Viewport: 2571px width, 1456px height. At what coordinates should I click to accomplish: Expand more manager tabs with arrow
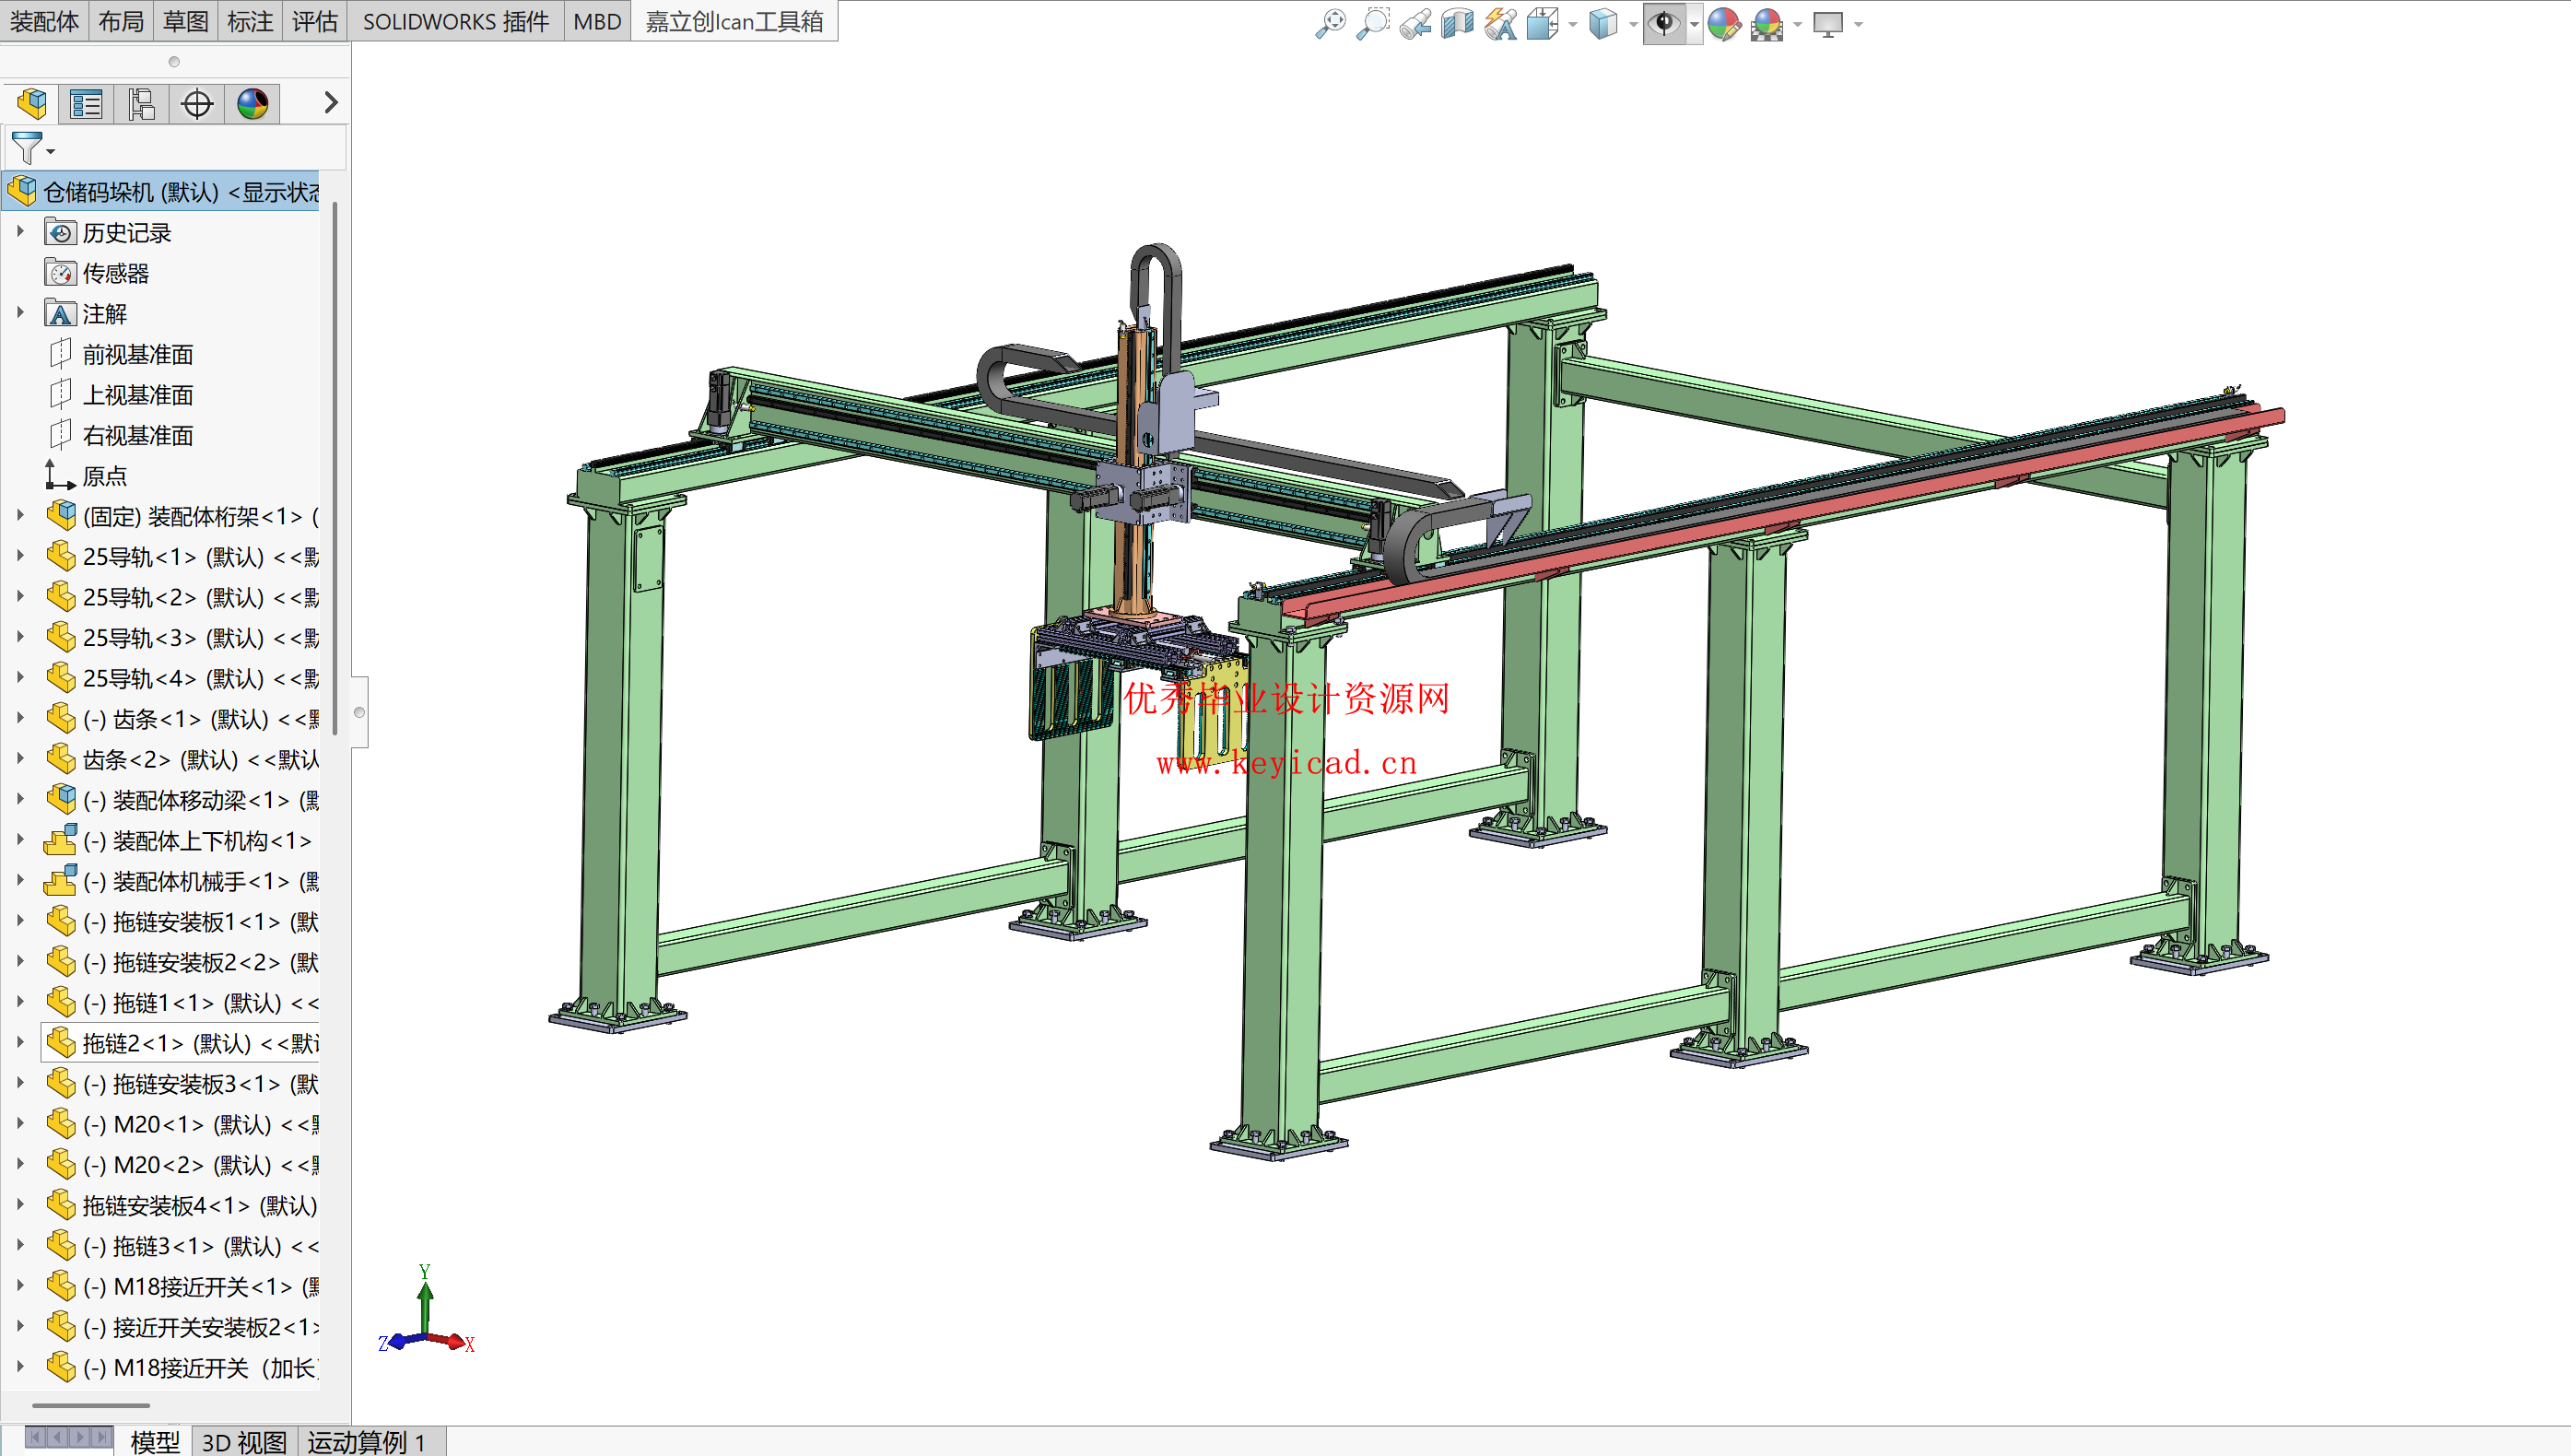pyautogui.click(x=331, y=103)
